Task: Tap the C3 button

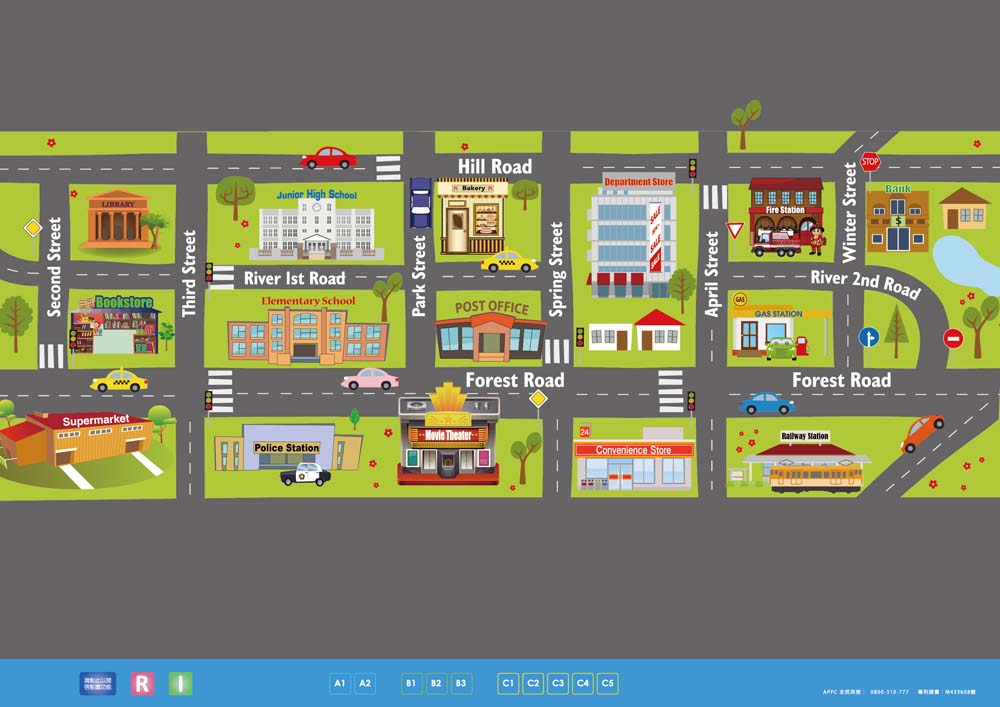Action: [x=558, y=684]
